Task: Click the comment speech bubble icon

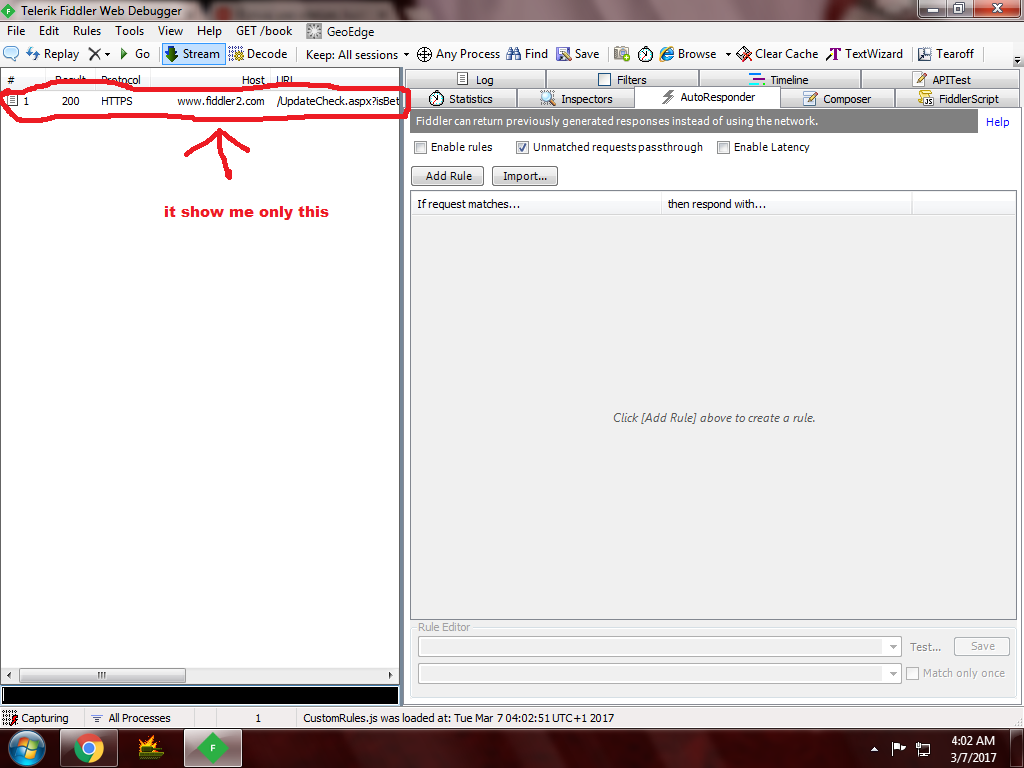Action: tap(11, 54)
